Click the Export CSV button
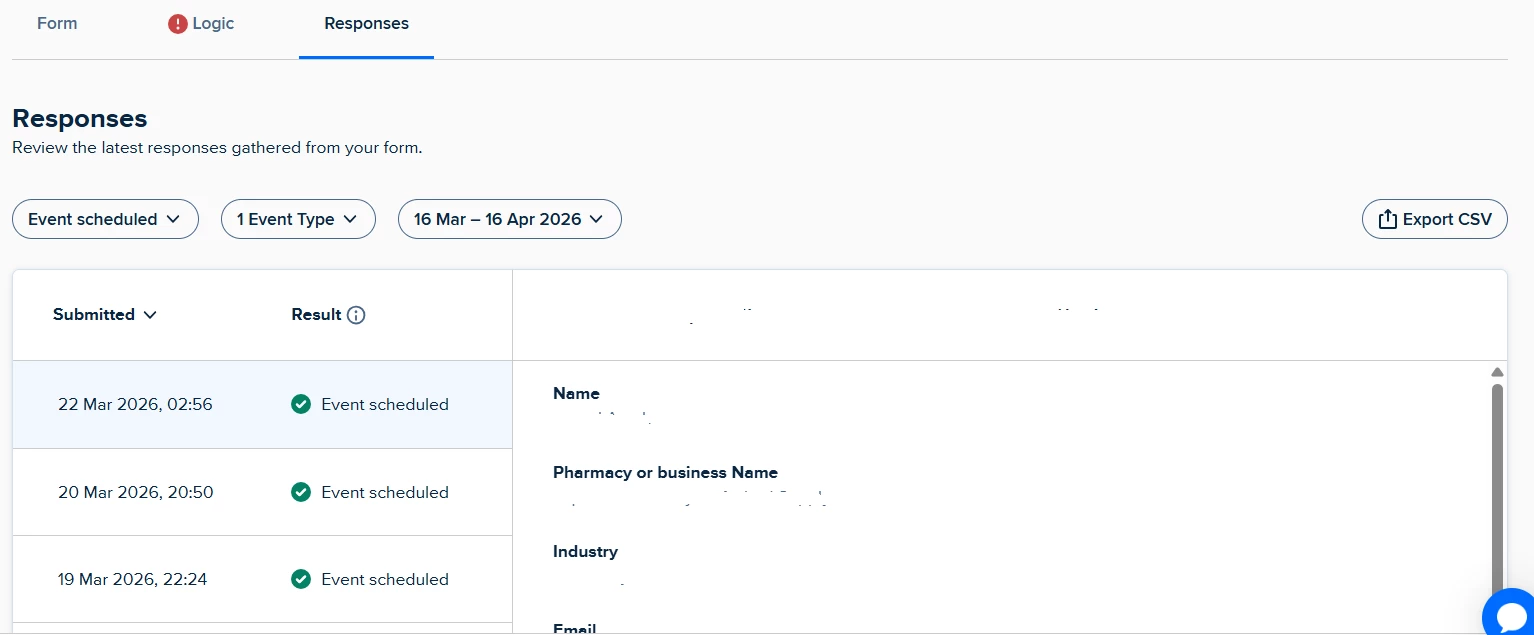The height and width of the screenshot is (635, 1534). (x=1434, y=219)
